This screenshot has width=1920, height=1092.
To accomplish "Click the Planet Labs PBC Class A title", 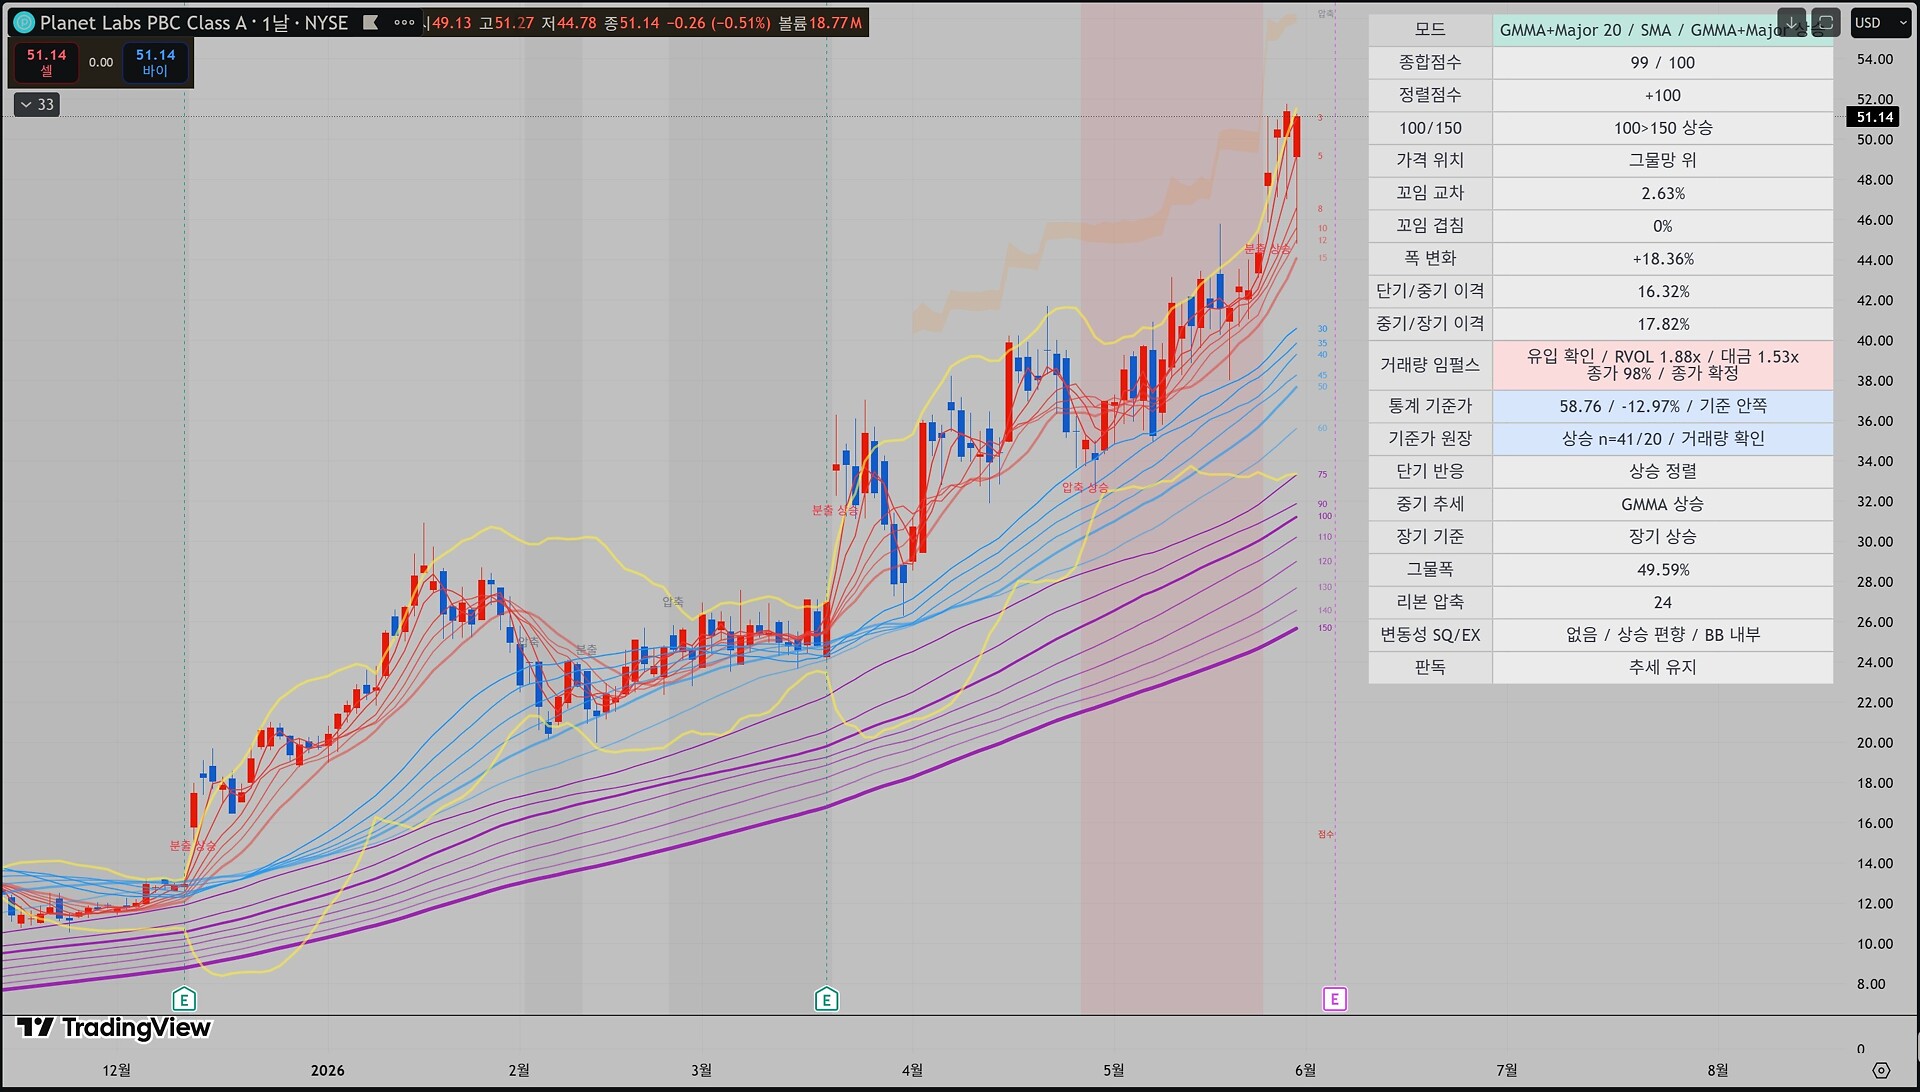I will point(142,22).
